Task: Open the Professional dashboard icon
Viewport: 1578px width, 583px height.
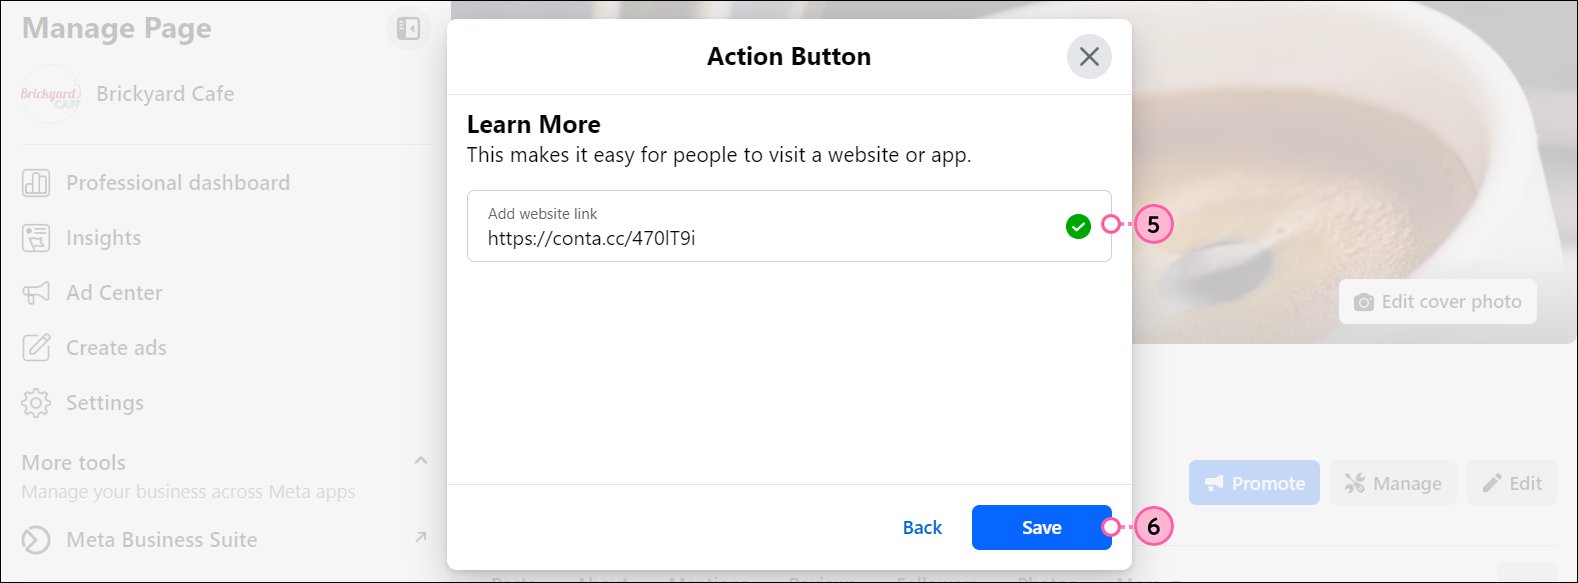Action: [36, 183]
